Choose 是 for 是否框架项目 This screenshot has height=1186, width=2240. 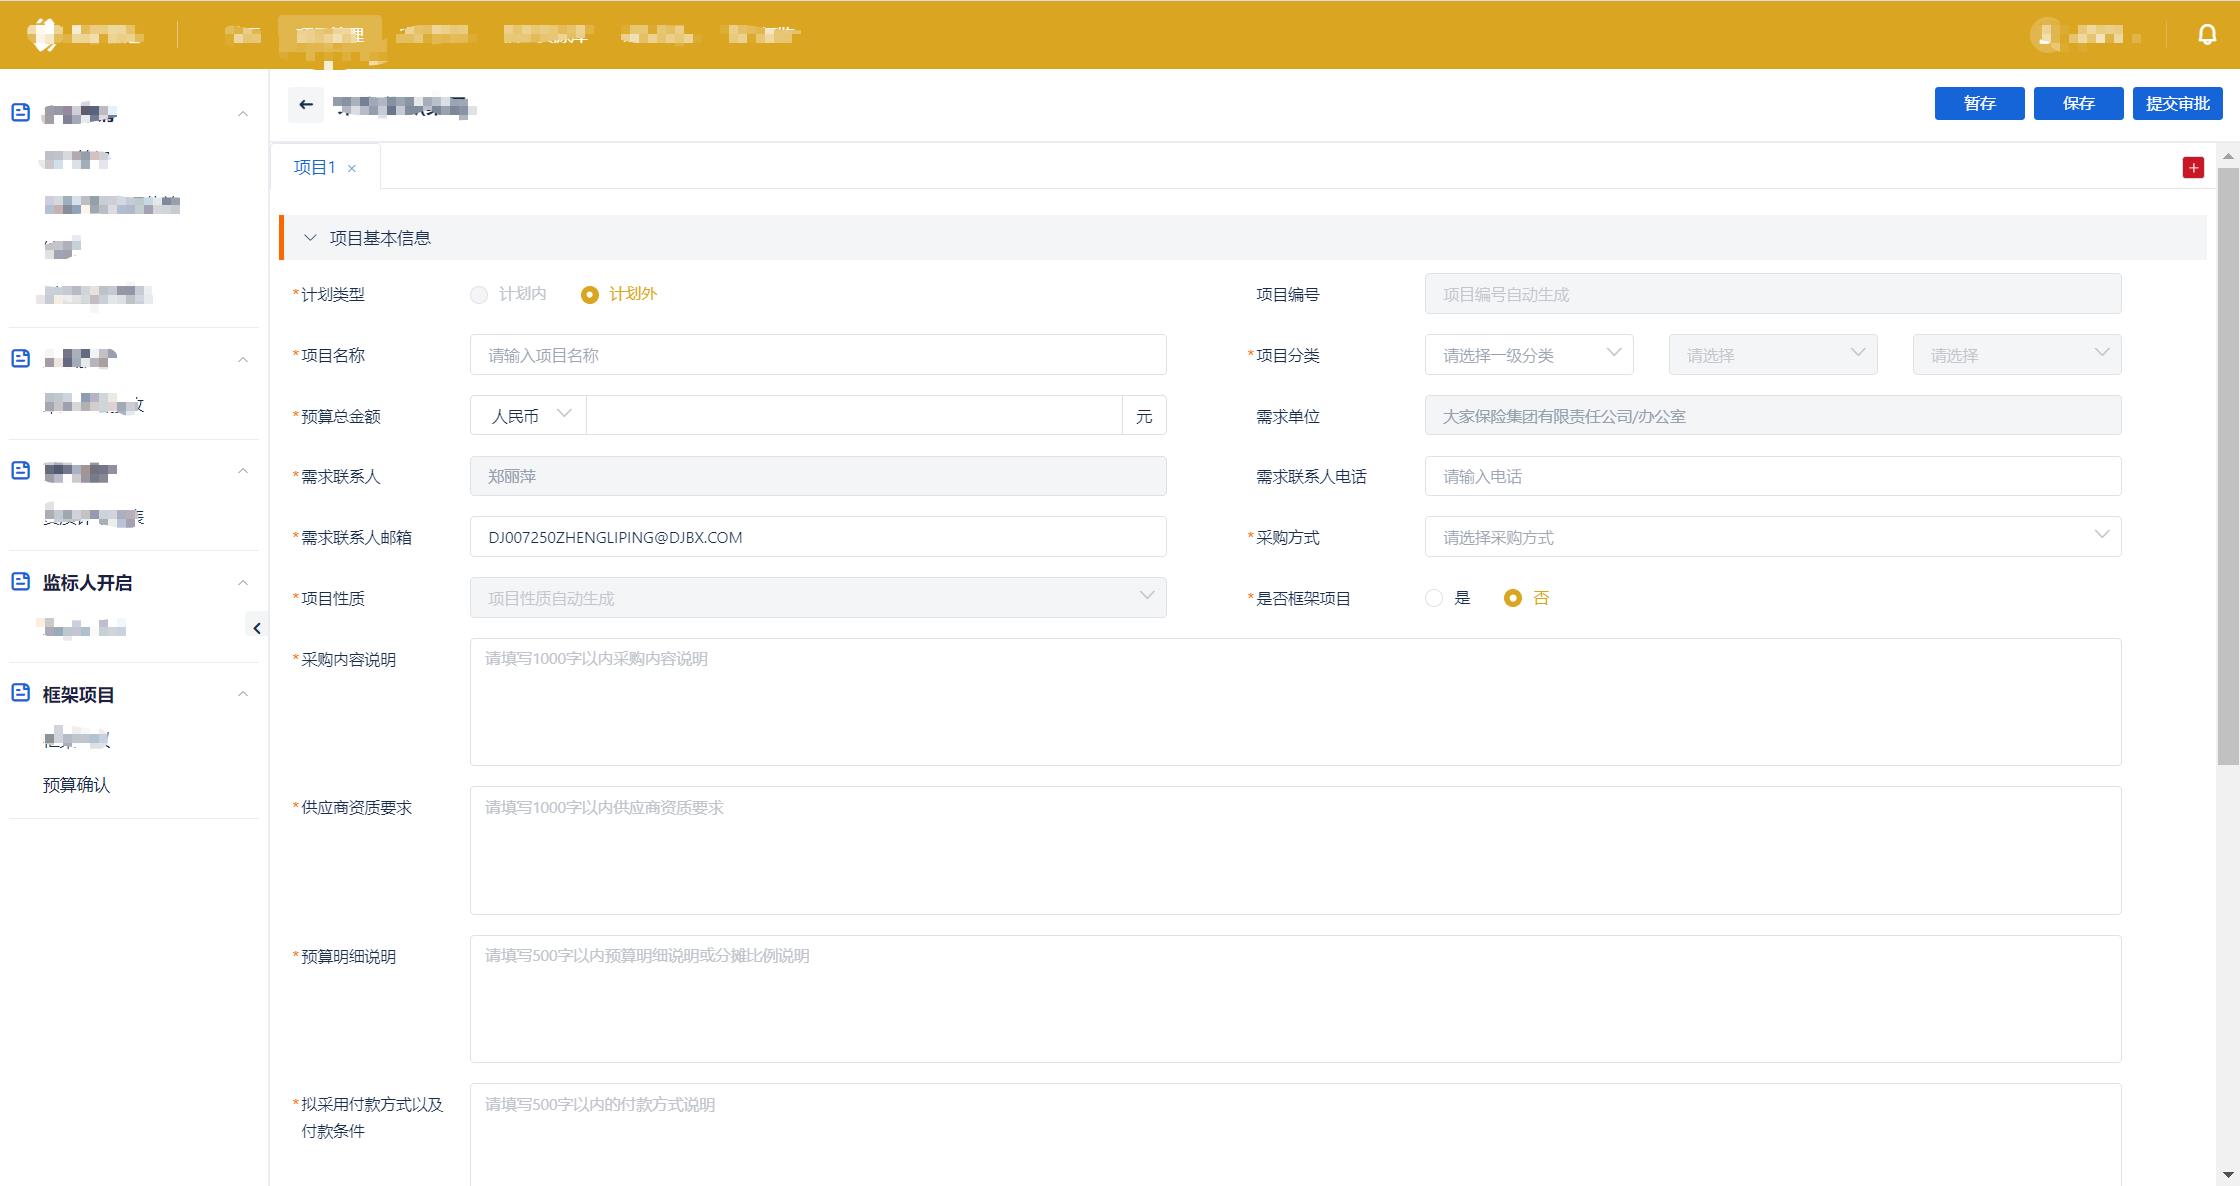[x=1434, y=598]
